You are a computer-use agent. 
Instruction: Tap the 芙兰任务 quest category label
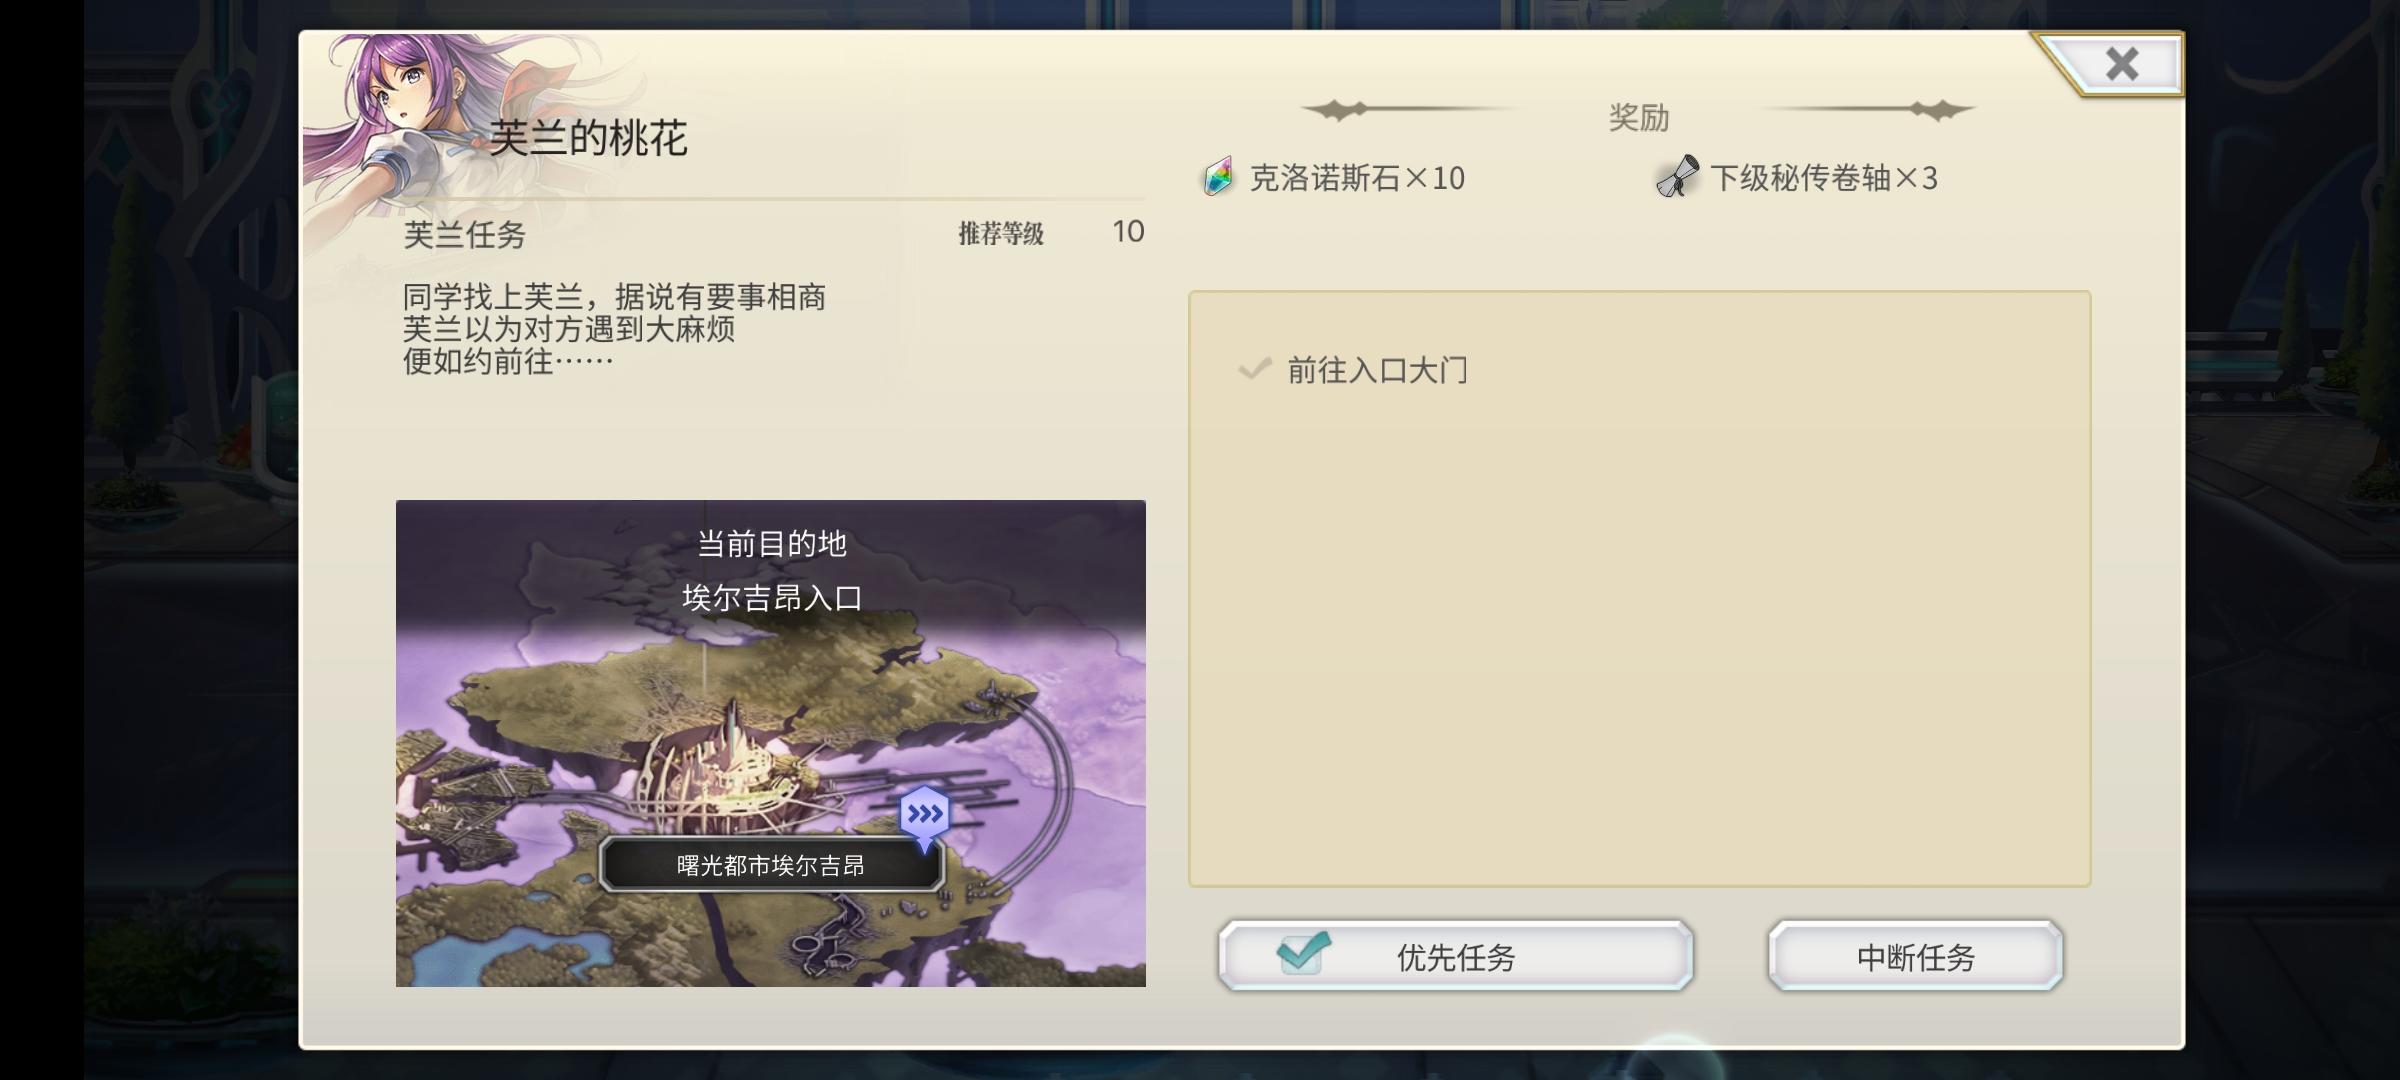[464, 235]
